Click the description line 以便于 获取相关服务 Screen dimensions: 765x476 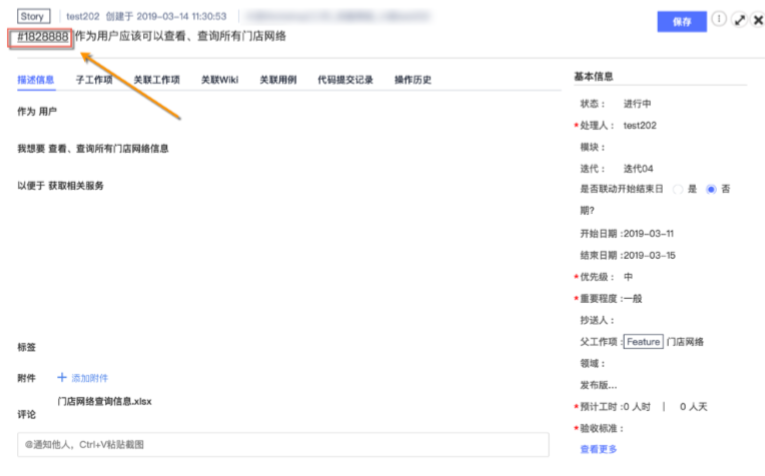coord(60,186)
